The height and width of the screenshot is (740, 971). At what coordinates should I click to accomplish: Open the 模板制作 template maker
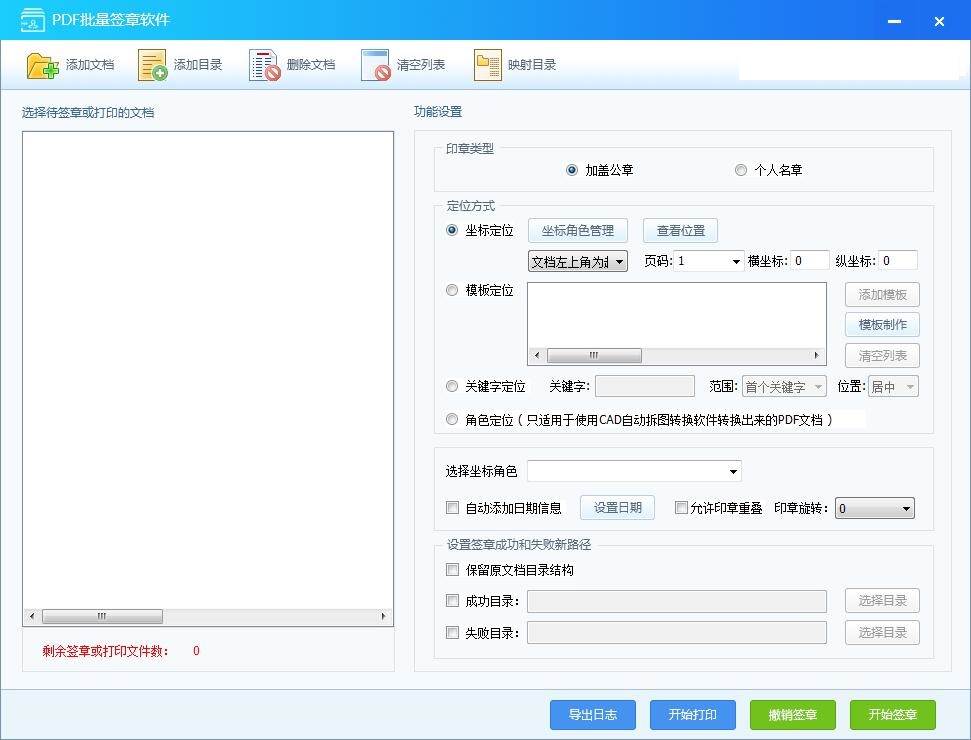(882, 325)
